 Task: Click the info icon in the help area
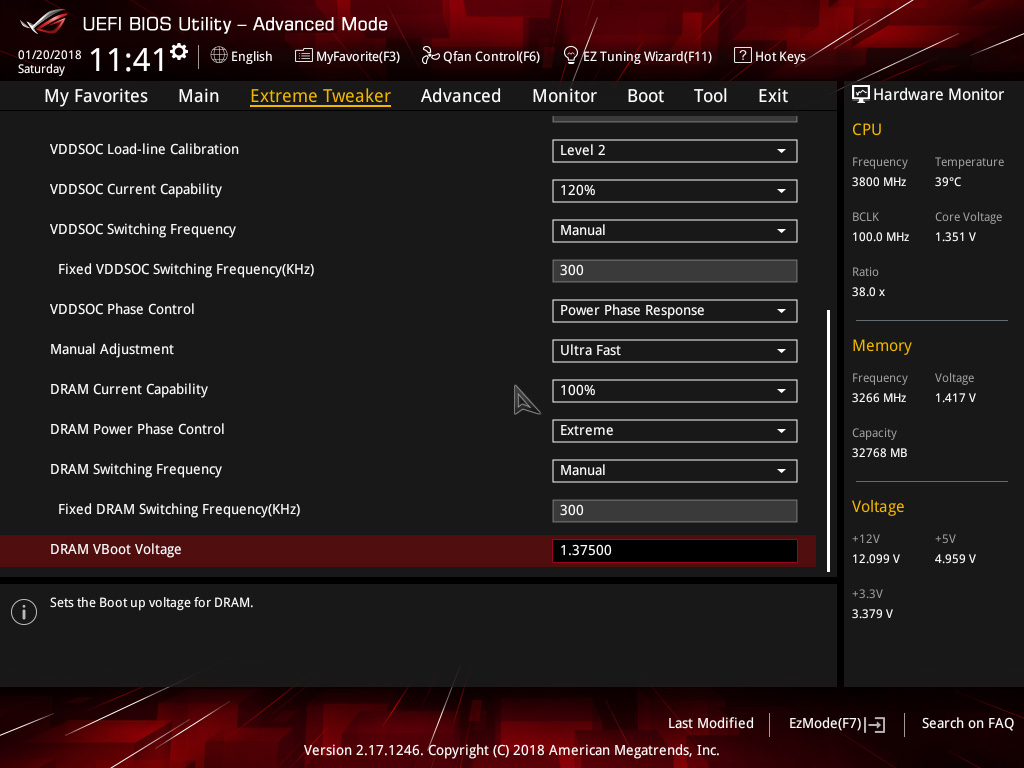click(24, 612)
